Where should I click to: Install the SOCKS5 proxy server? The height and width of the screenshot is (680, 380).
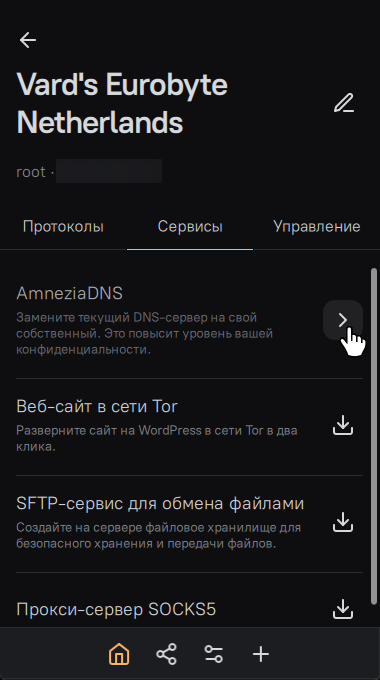point(343,609)
